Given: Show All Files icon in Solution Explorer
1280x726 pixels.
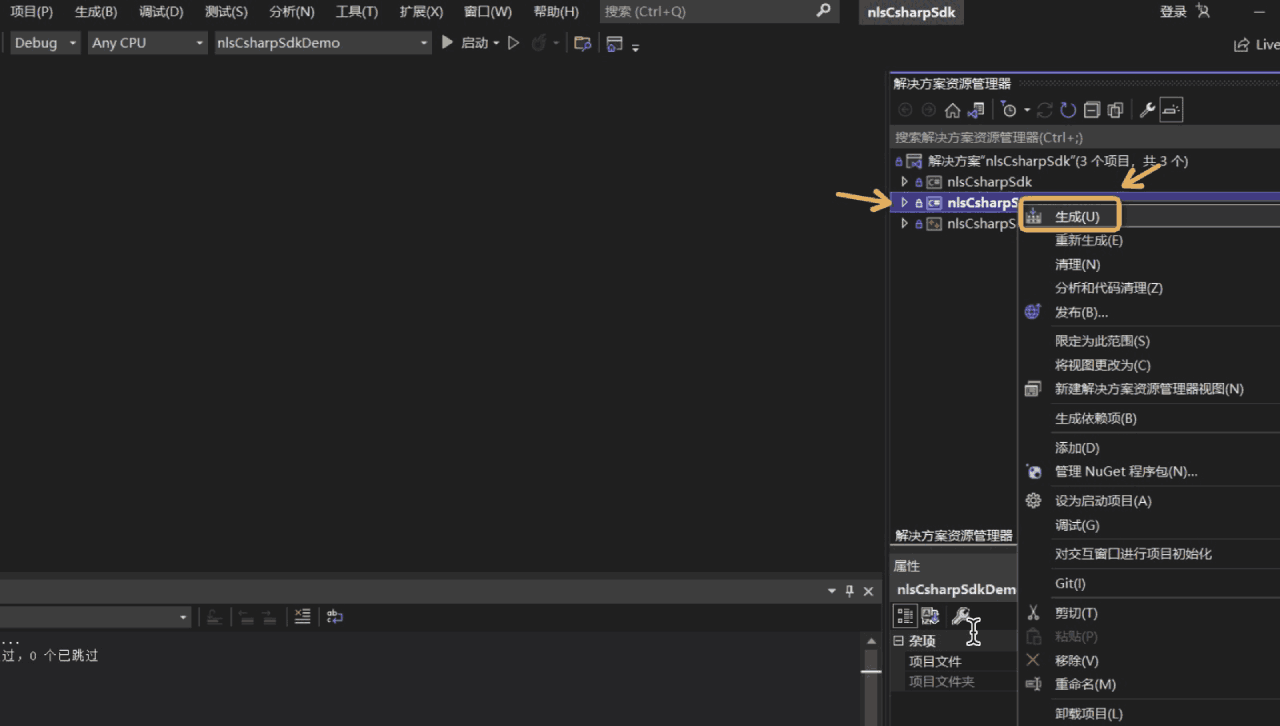Looking at the screenshot, I should point(1116,110).
